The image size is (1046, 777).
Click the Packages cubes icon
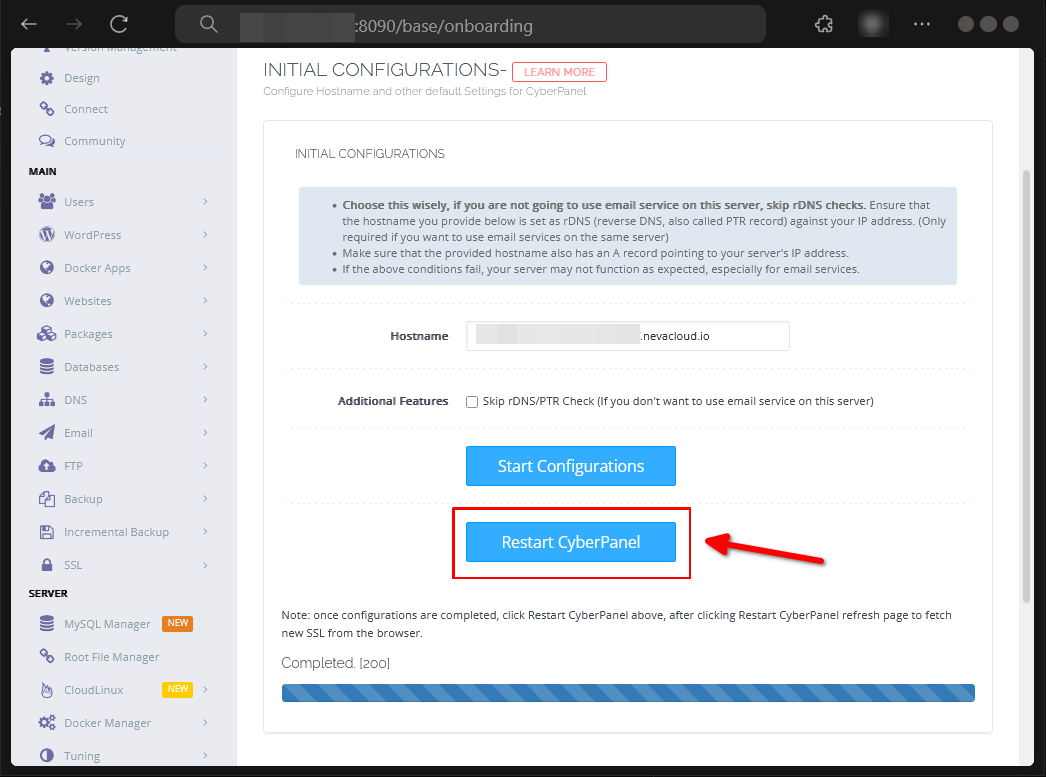(x=47, y=333)
